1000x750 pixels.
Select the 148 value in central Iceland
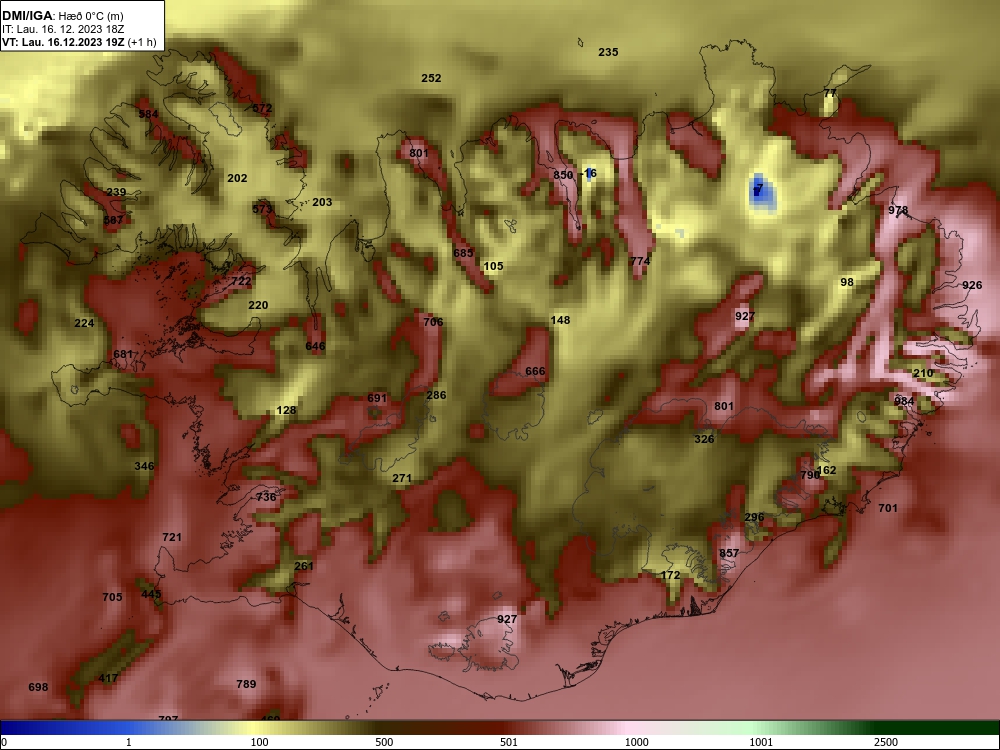tap(560, 320)
